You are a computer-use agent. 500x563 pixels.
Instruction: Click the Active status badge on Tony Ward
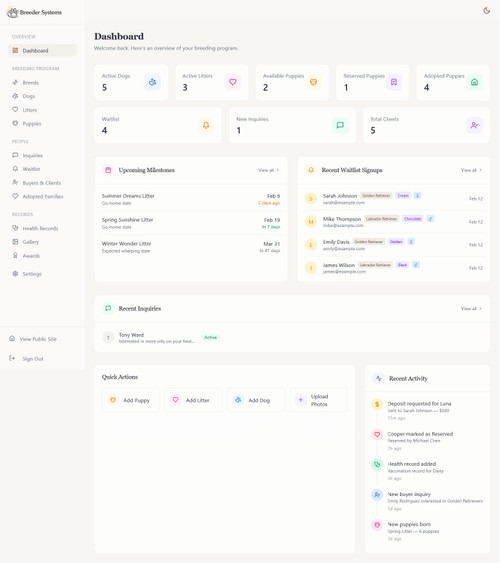[210, 337]
